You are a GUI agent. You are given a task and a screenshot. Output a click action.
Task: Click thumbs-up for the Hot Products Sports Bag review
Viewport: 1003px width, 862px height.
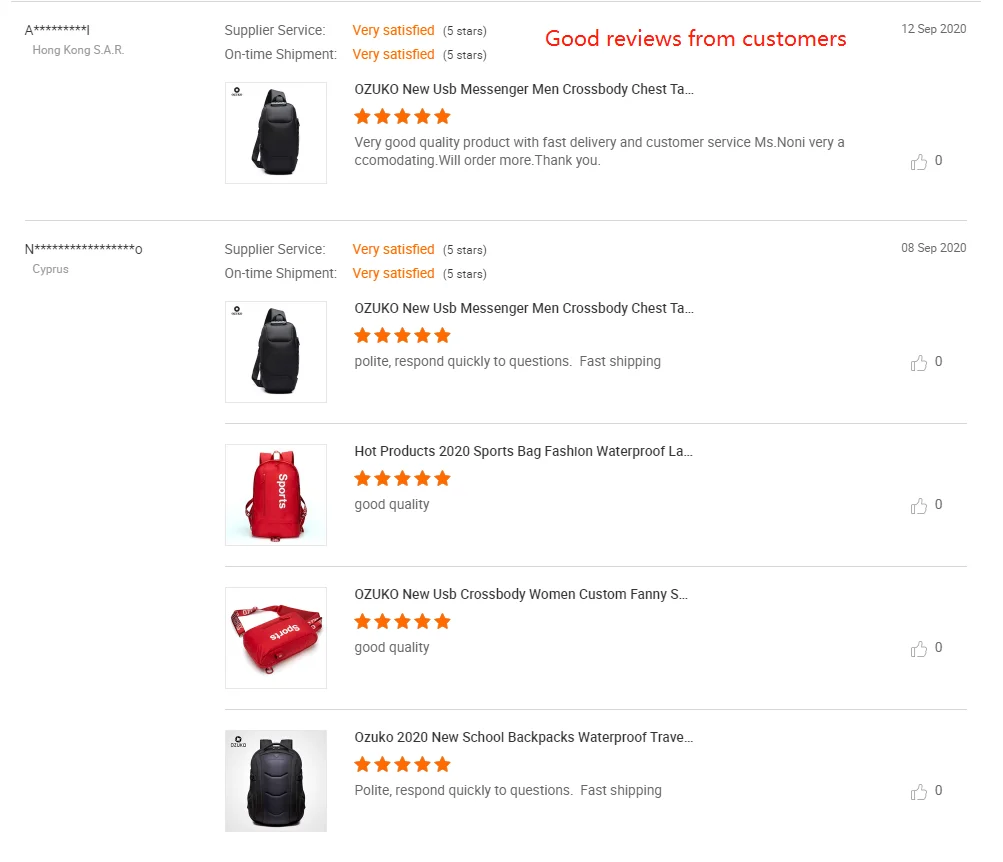(x=919, y=506)
